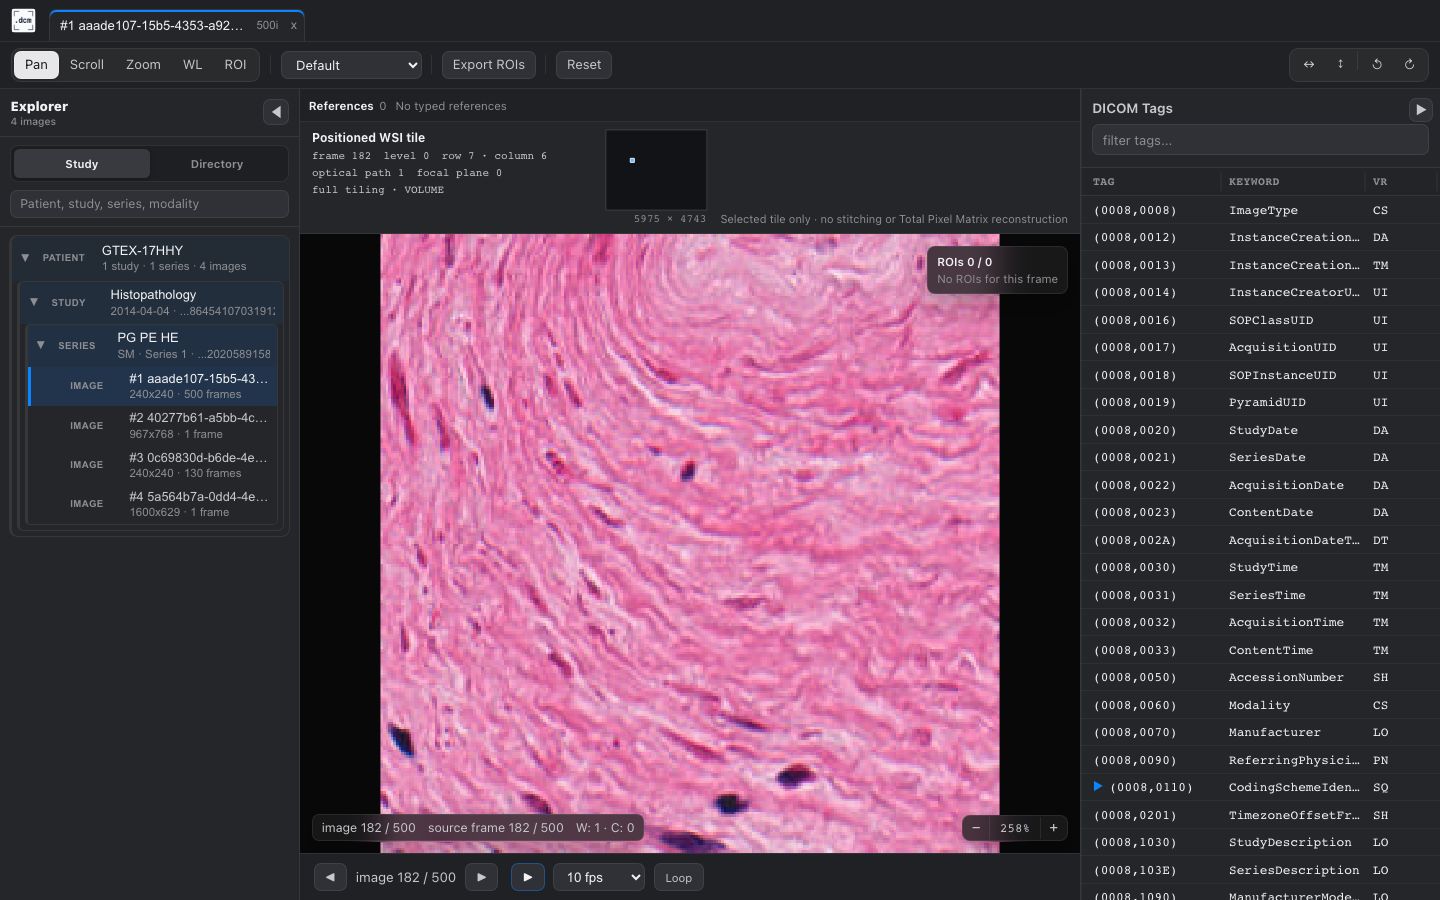Screen dimensions: 1440x900
Task: Select the ContentTime tag row
Action: [x=1260, y=650]
